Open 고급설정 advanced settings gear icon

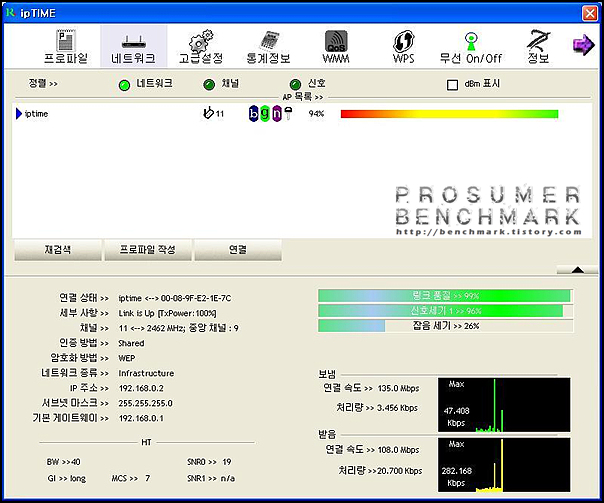point(201,47)
